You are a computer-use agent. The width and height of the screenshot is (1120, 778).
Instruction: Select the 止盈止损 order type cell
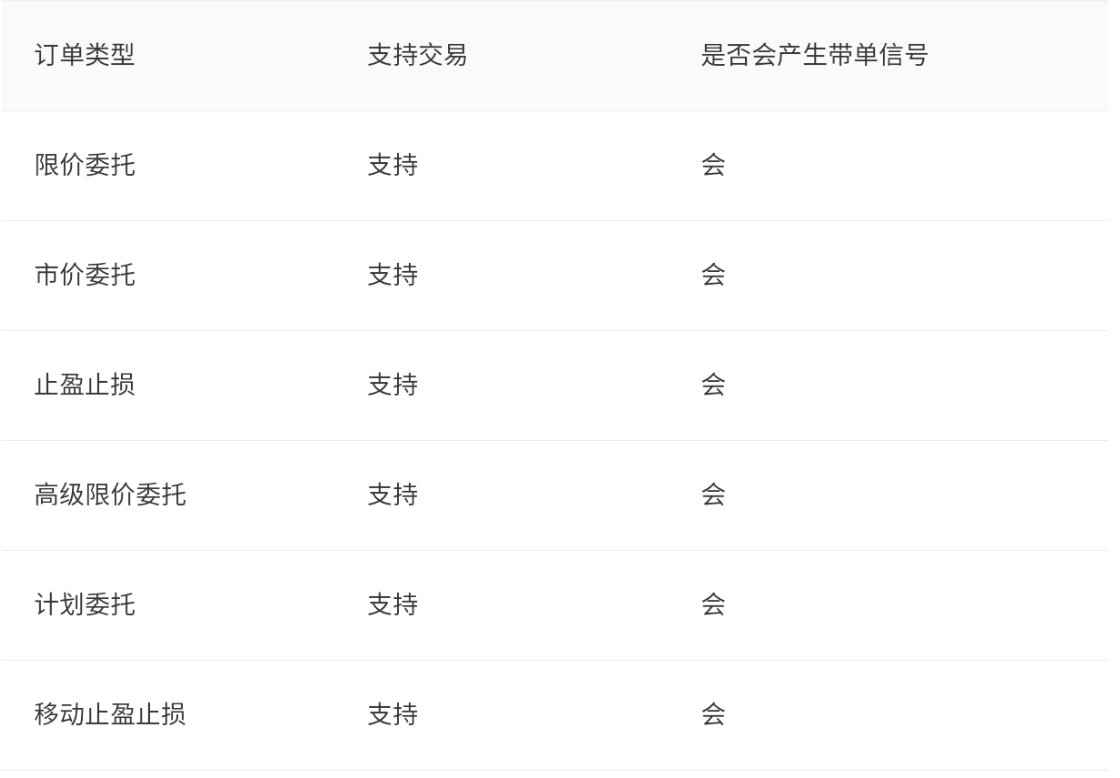[85, 386]
